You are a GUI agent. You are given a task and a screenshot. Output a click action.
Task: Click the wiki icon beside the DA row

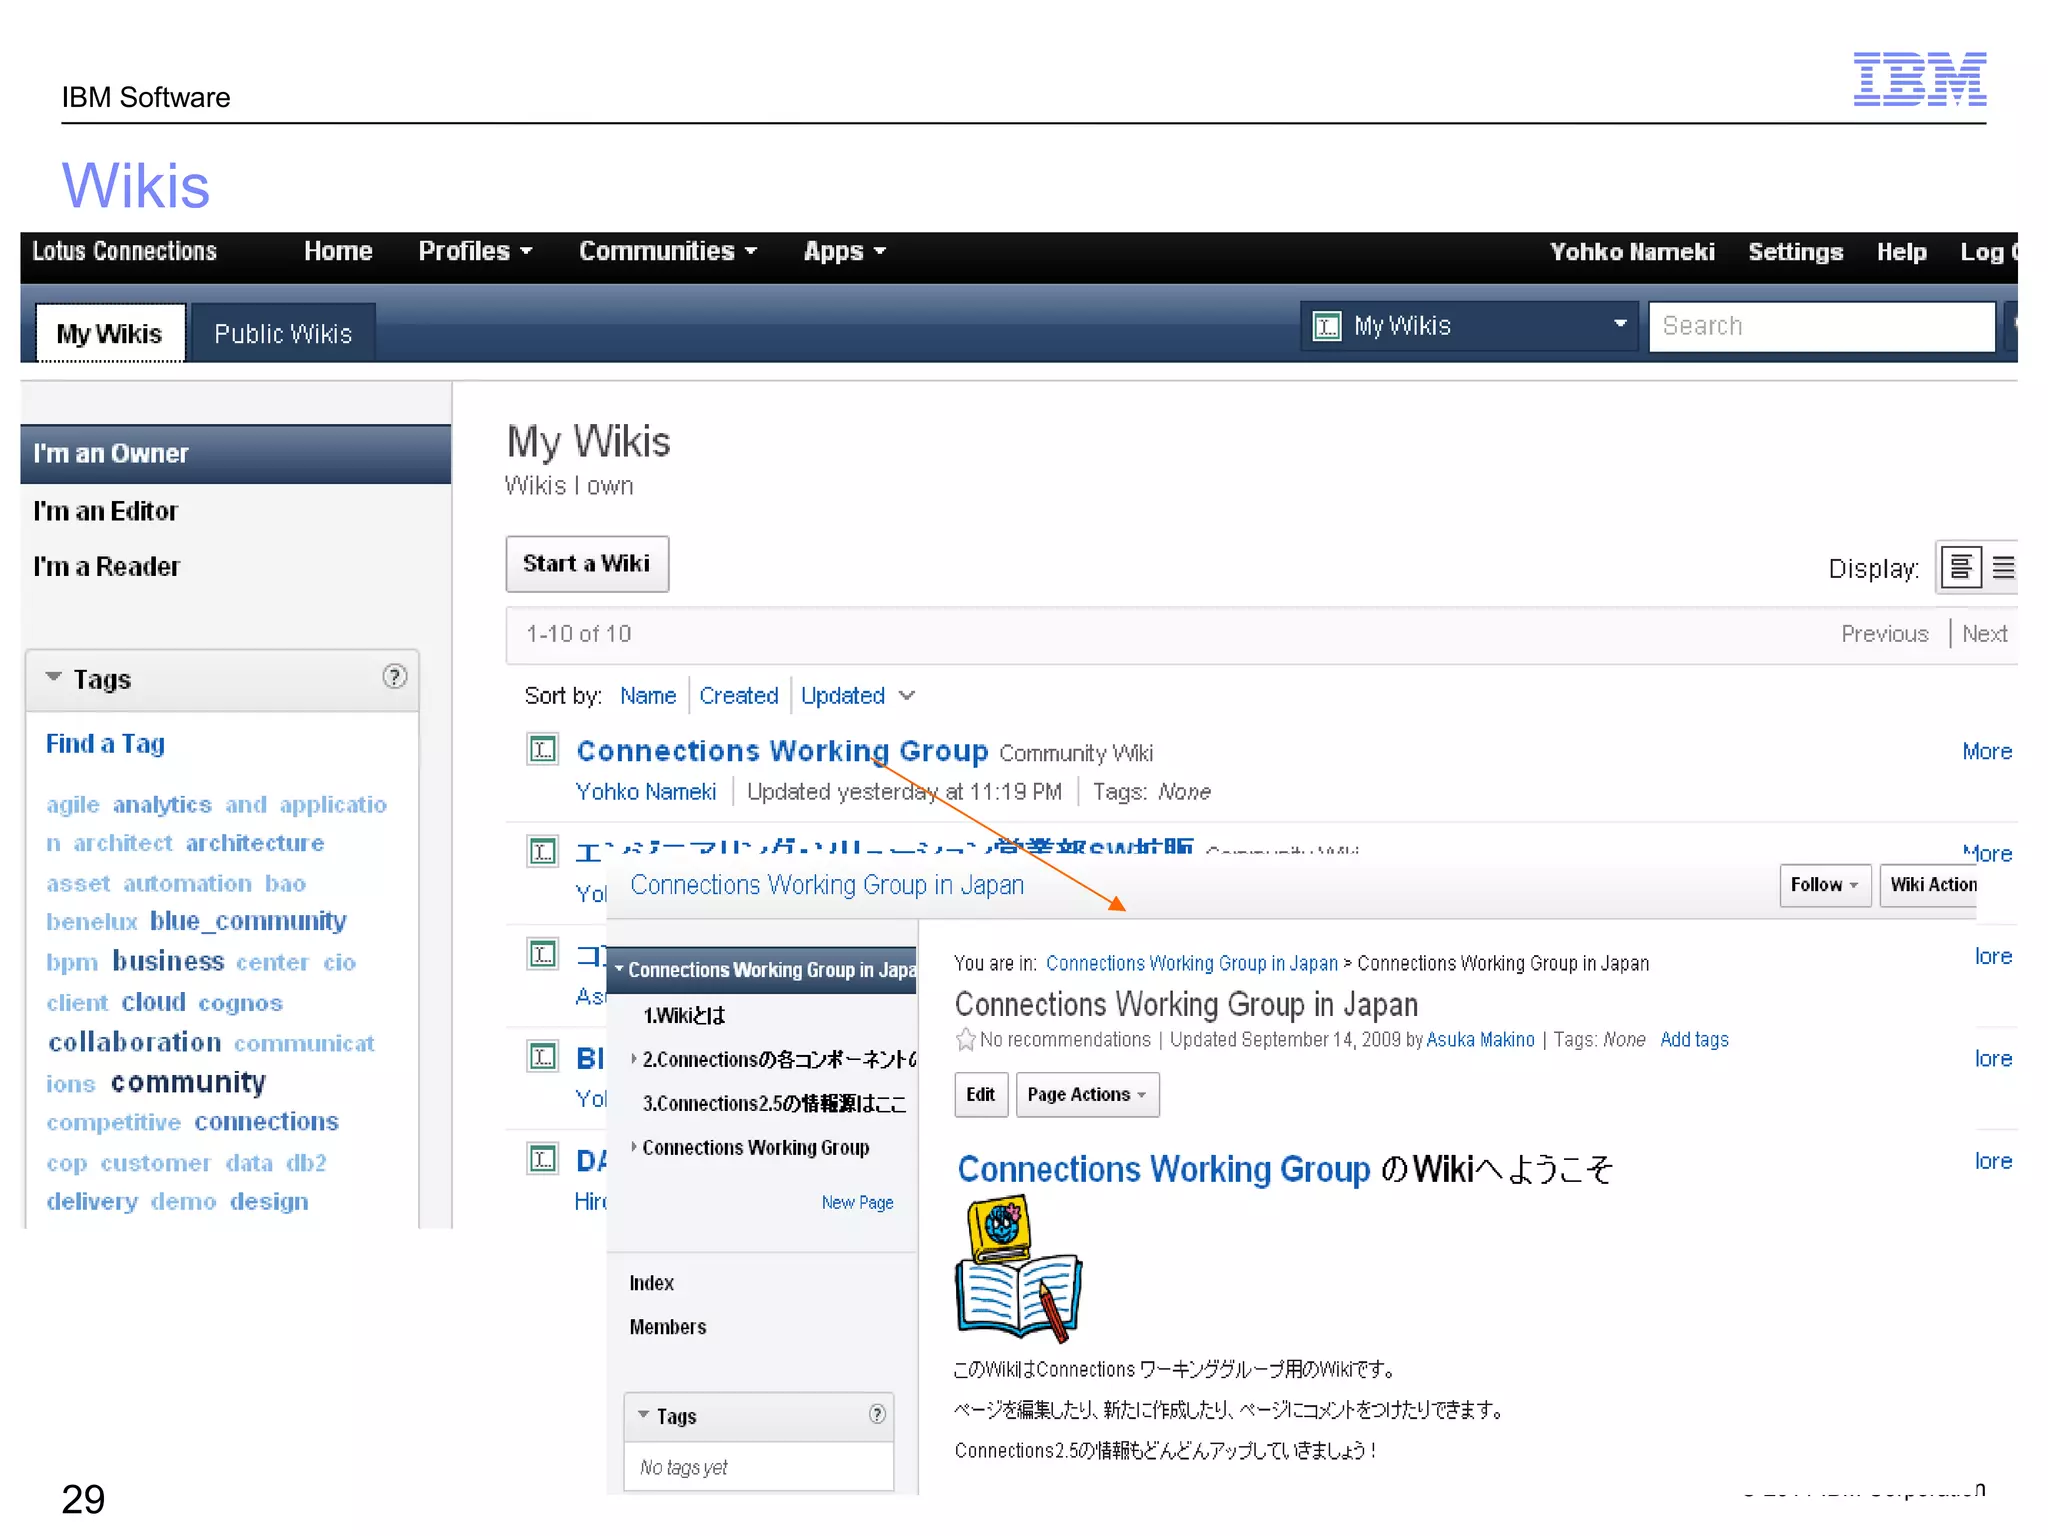pyautogui.click(x=543, y=1159)
